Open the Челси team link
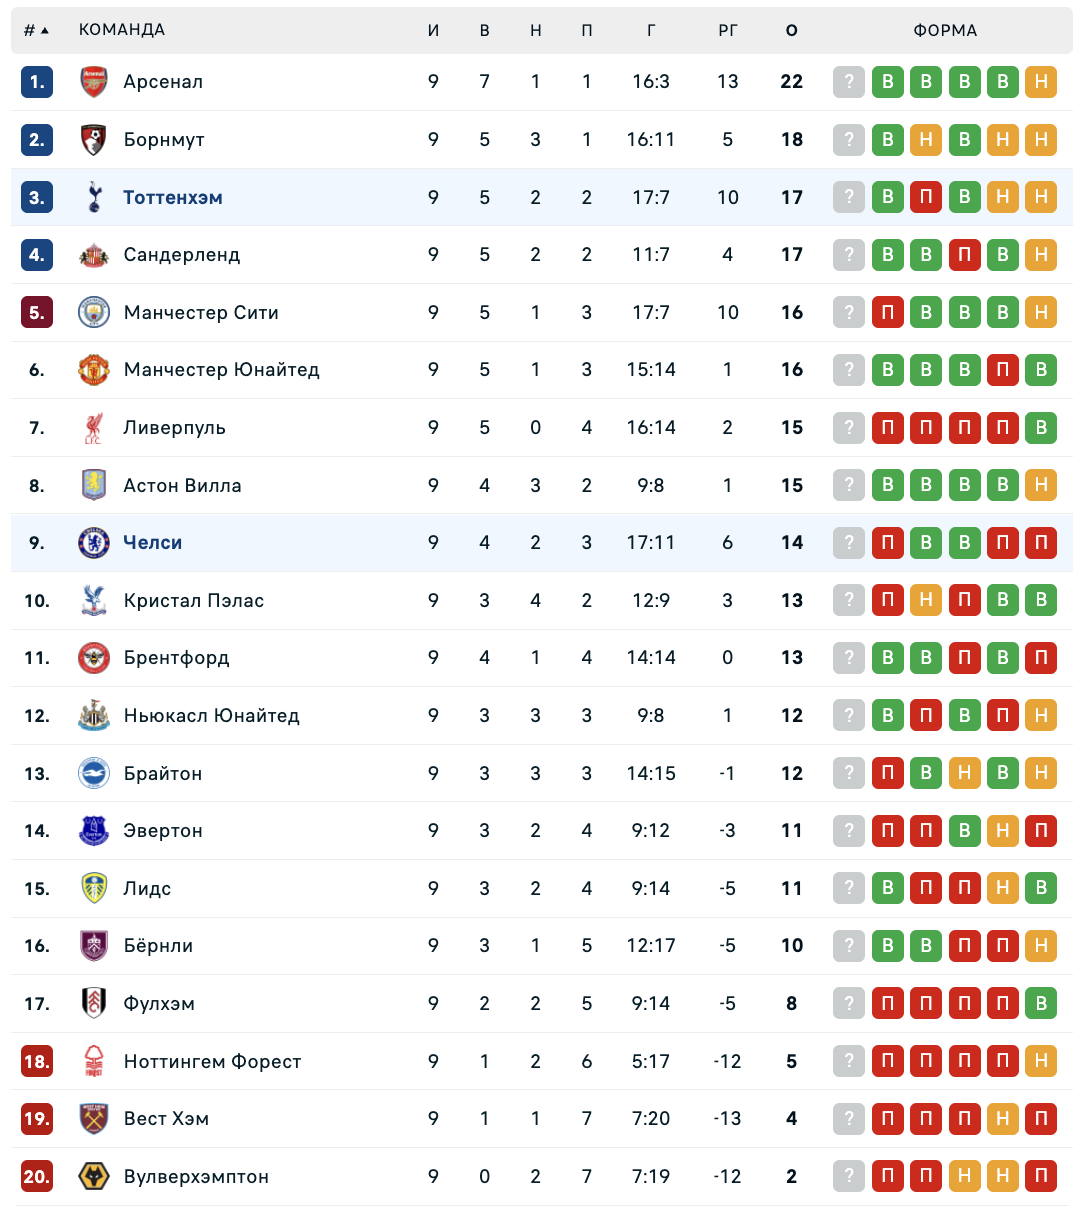1086x1210 pixels. (153, 543)
